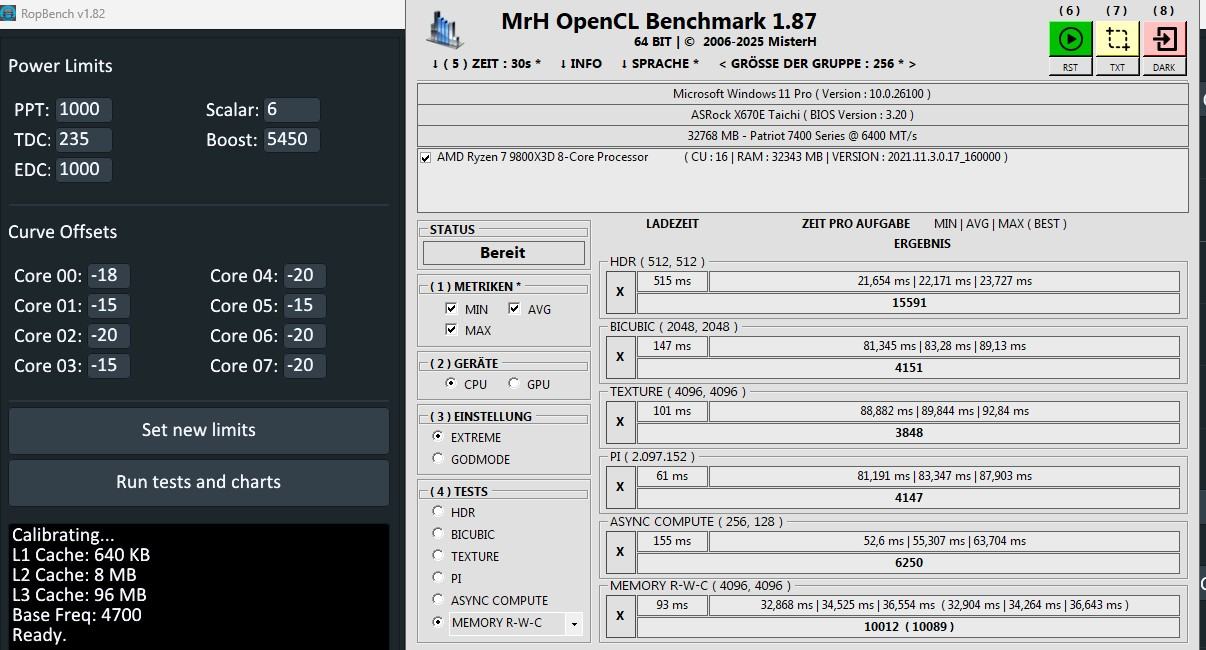The image size is (1206, 650).
Task: Open the ZEIT : 30s time menu
Action: point(486,63)
